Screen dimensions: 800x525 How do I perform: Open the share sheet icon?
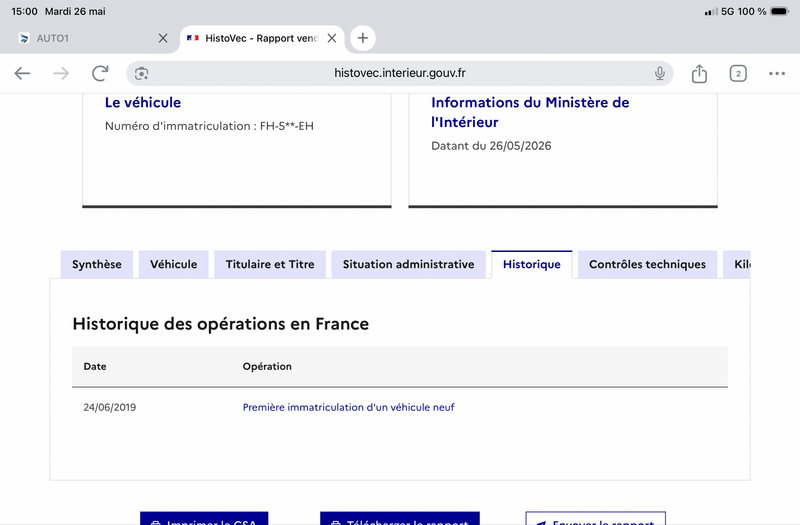tap(699, 73)
